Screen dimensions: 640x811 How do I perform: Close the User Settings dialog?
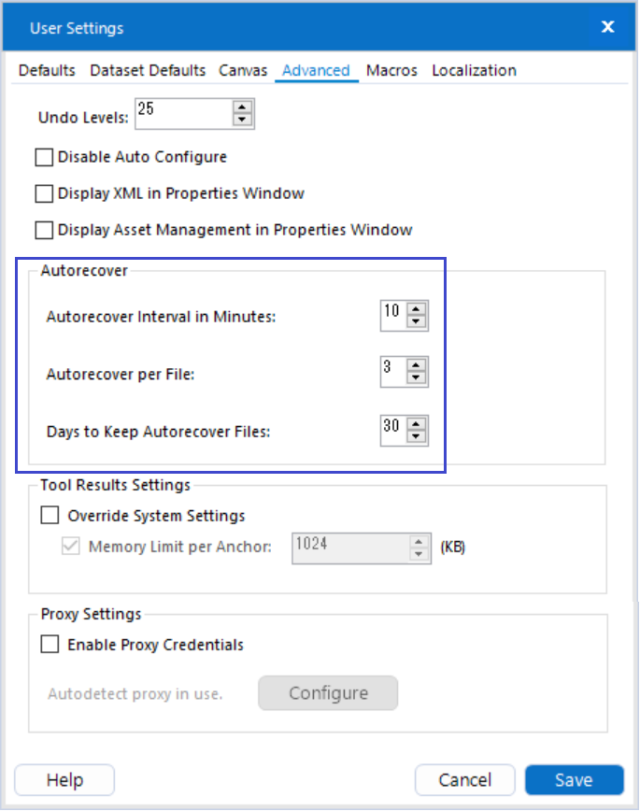click(607, 27)
